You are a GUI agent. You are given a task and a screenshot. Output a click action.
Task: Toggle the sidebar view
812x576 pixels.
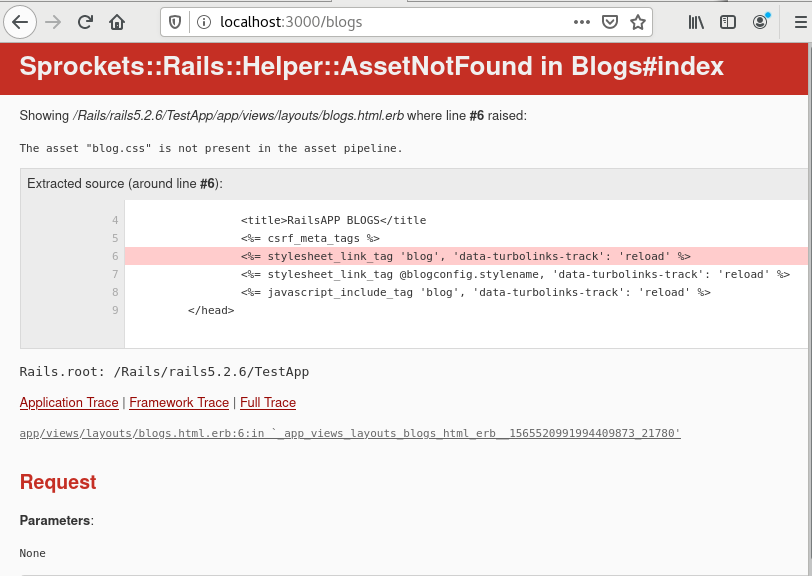(728, 22)
